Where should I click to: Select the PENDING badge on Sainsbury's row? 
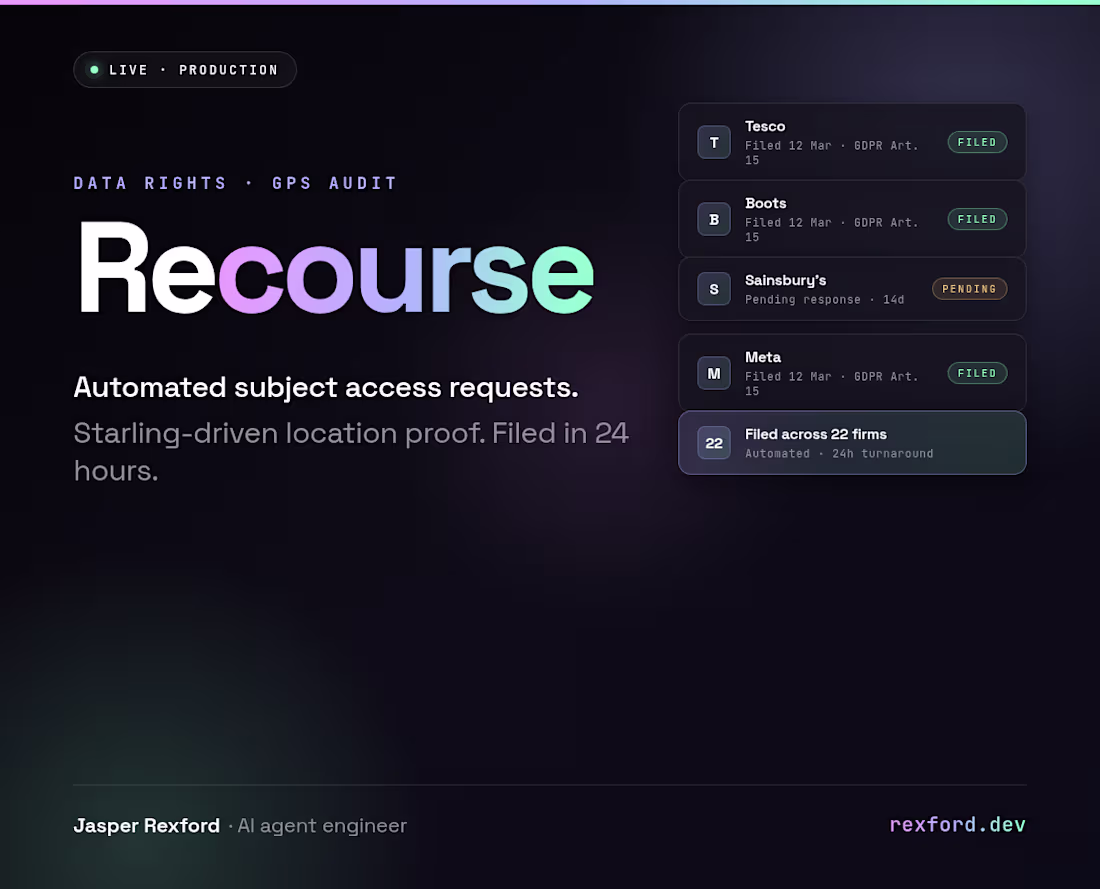pos(970,289)
